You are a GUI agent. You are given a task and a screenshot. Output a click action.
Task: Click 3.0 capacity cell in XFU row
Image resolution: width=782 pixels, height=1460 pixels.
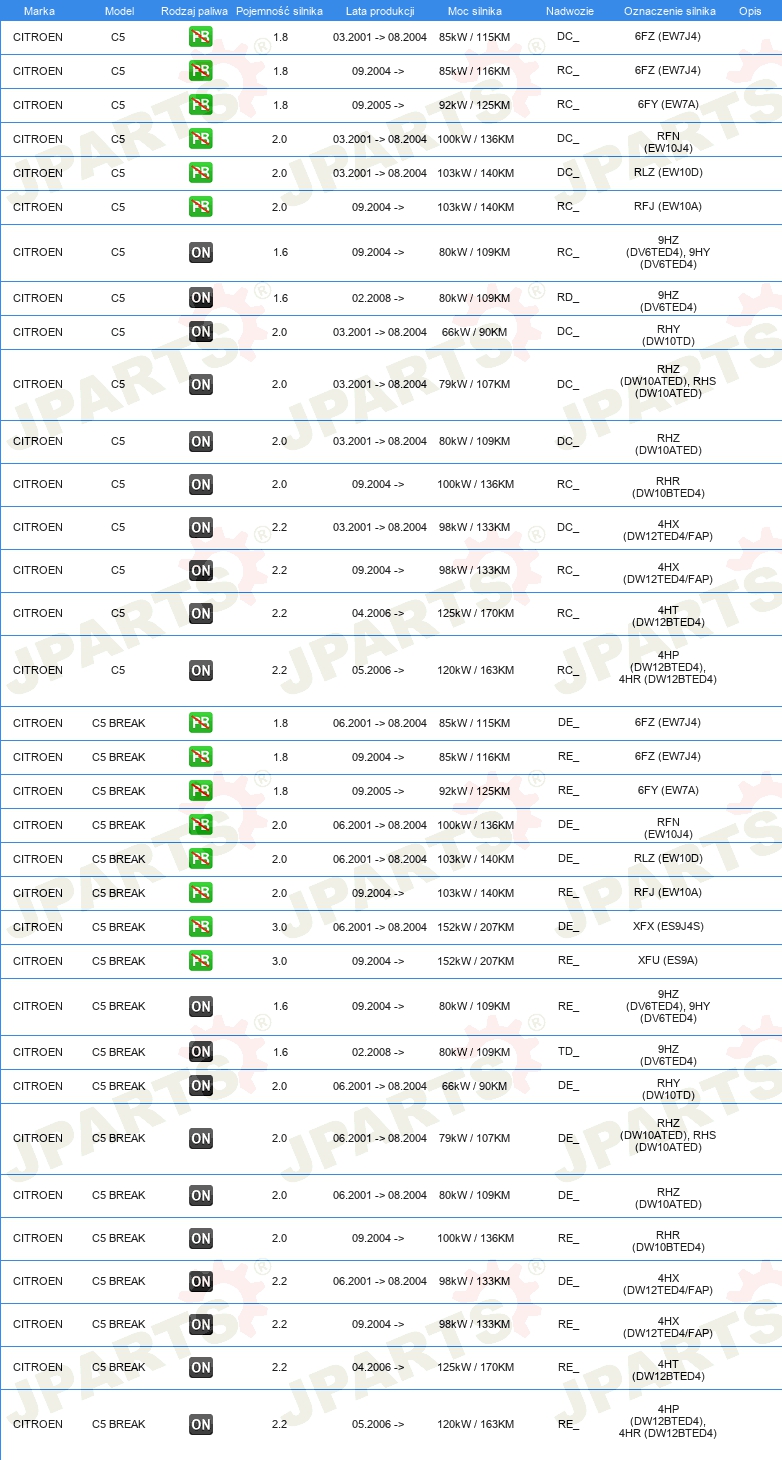[x=280, y=961]
